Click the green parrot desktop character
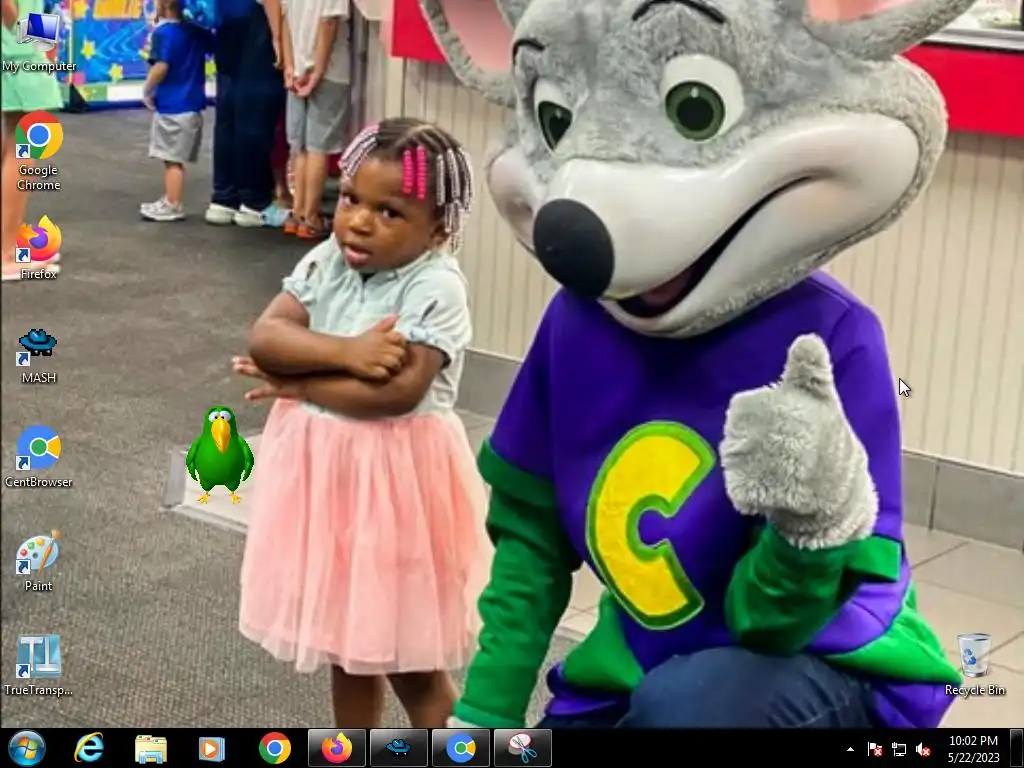Screen dimensions: 1024x768 tap(219, 455)
